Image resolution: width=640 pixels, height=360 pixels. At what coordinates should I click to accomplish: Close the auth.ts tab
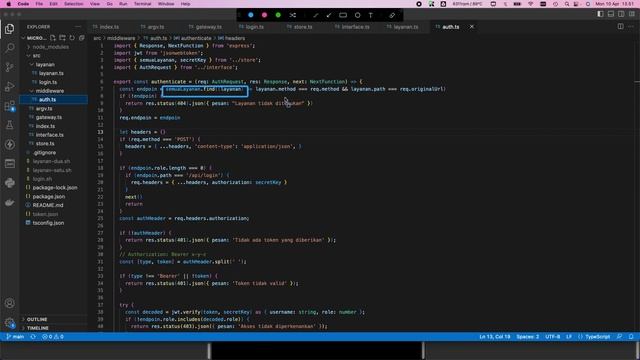tap(472, 27)
